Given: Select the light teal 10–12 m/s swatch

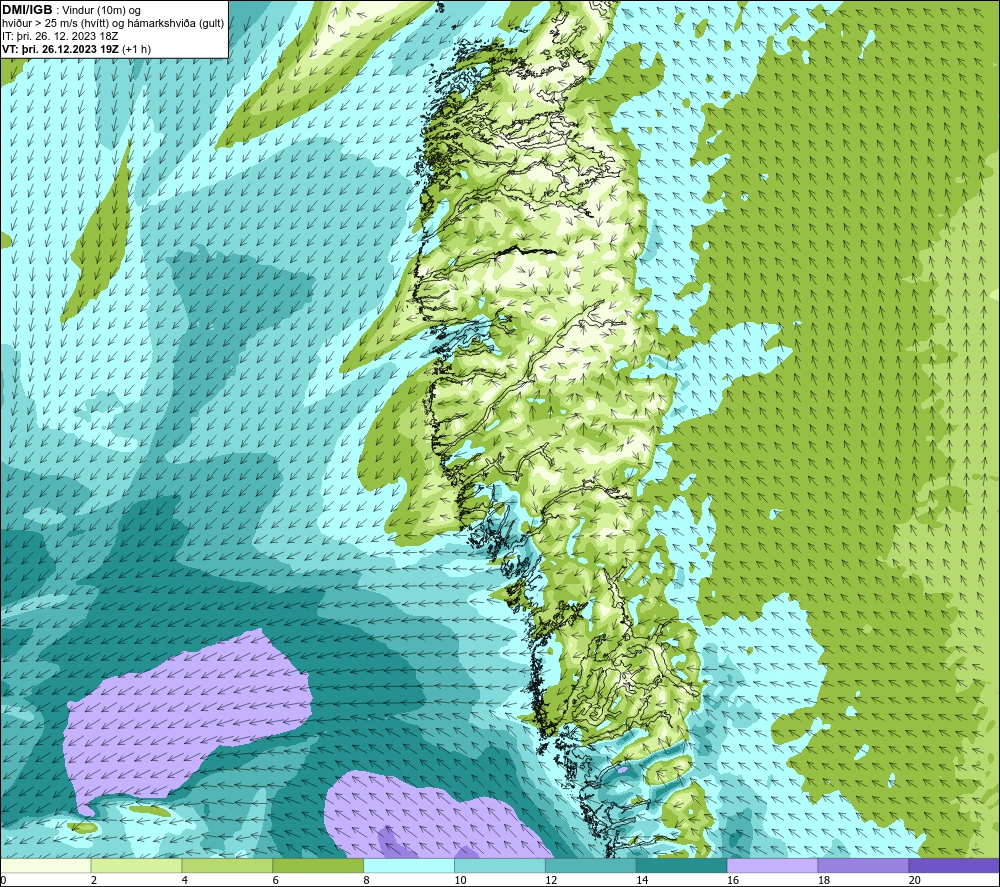Looking at the screenshot, I should click(500, 865).
